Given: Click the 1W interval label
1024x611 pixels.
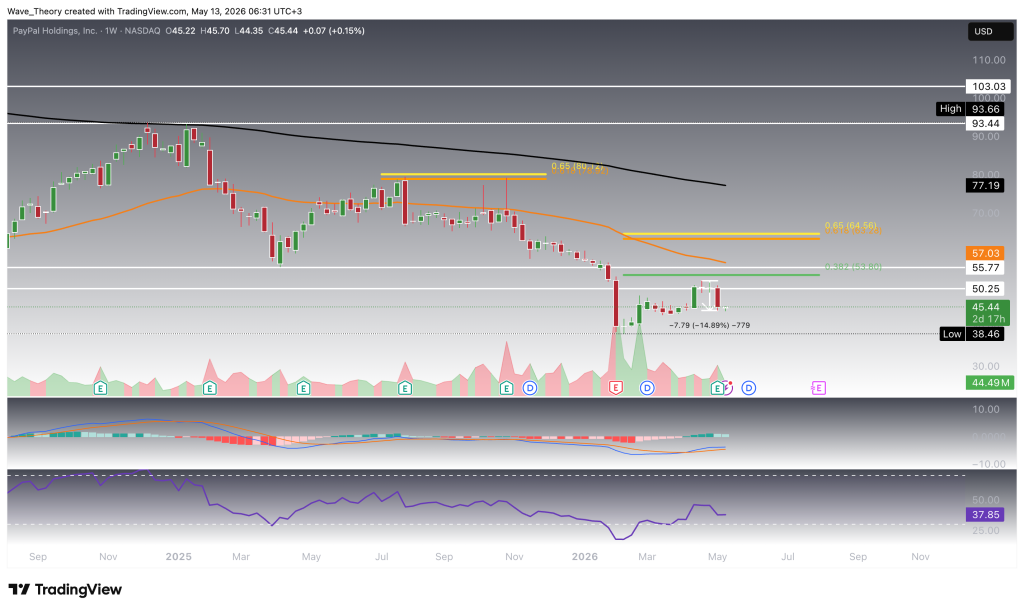Looking at the screenshot, I should [111, 31].
